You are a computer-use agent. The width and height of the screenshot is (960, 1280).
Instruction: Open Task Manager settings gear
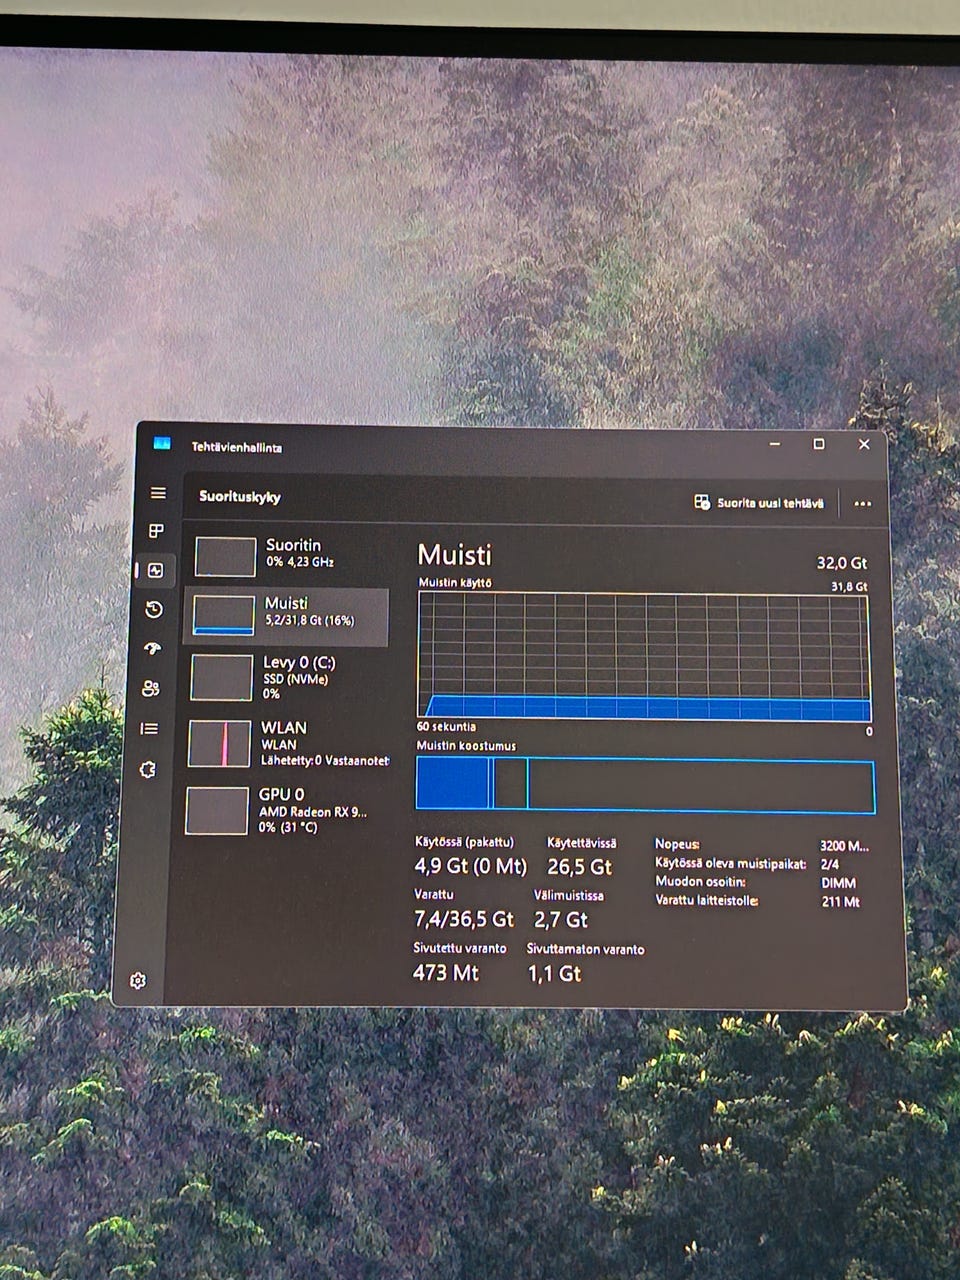(x=138, y=981)
